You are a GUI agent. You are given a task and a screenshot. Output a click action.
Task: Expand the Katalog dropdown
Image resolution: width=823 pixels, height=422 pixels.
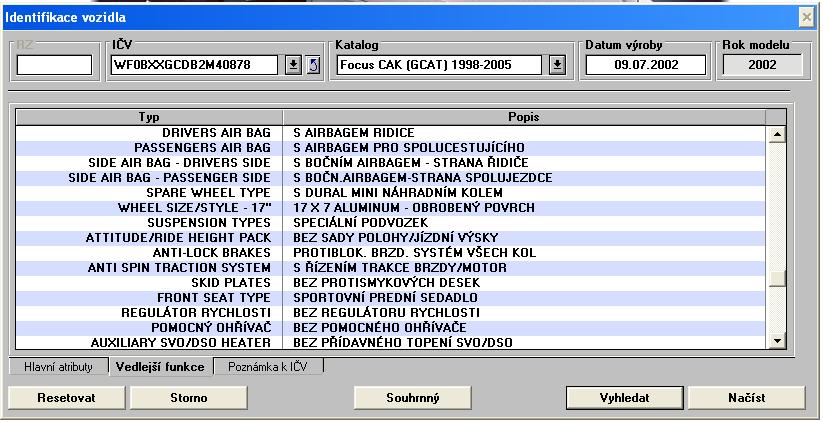[558, 65]
